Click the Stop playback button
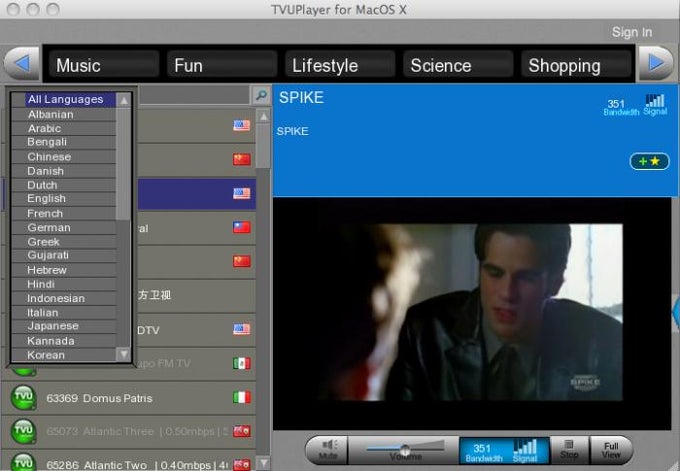 (569, 450)
